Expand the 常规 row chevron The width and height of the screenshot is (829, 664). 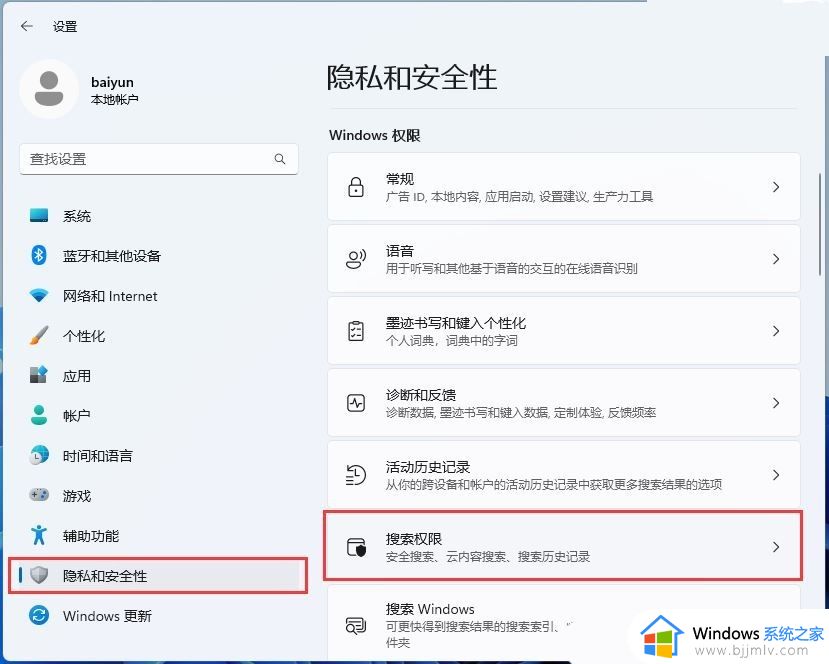[776, 187]
